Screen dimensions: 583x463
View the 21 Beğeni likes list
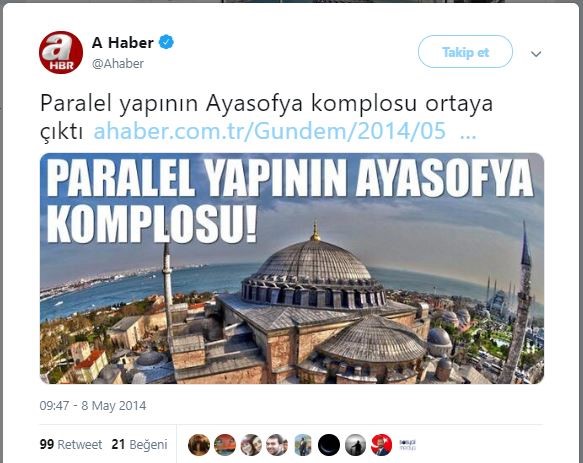(x=139, y=444)
